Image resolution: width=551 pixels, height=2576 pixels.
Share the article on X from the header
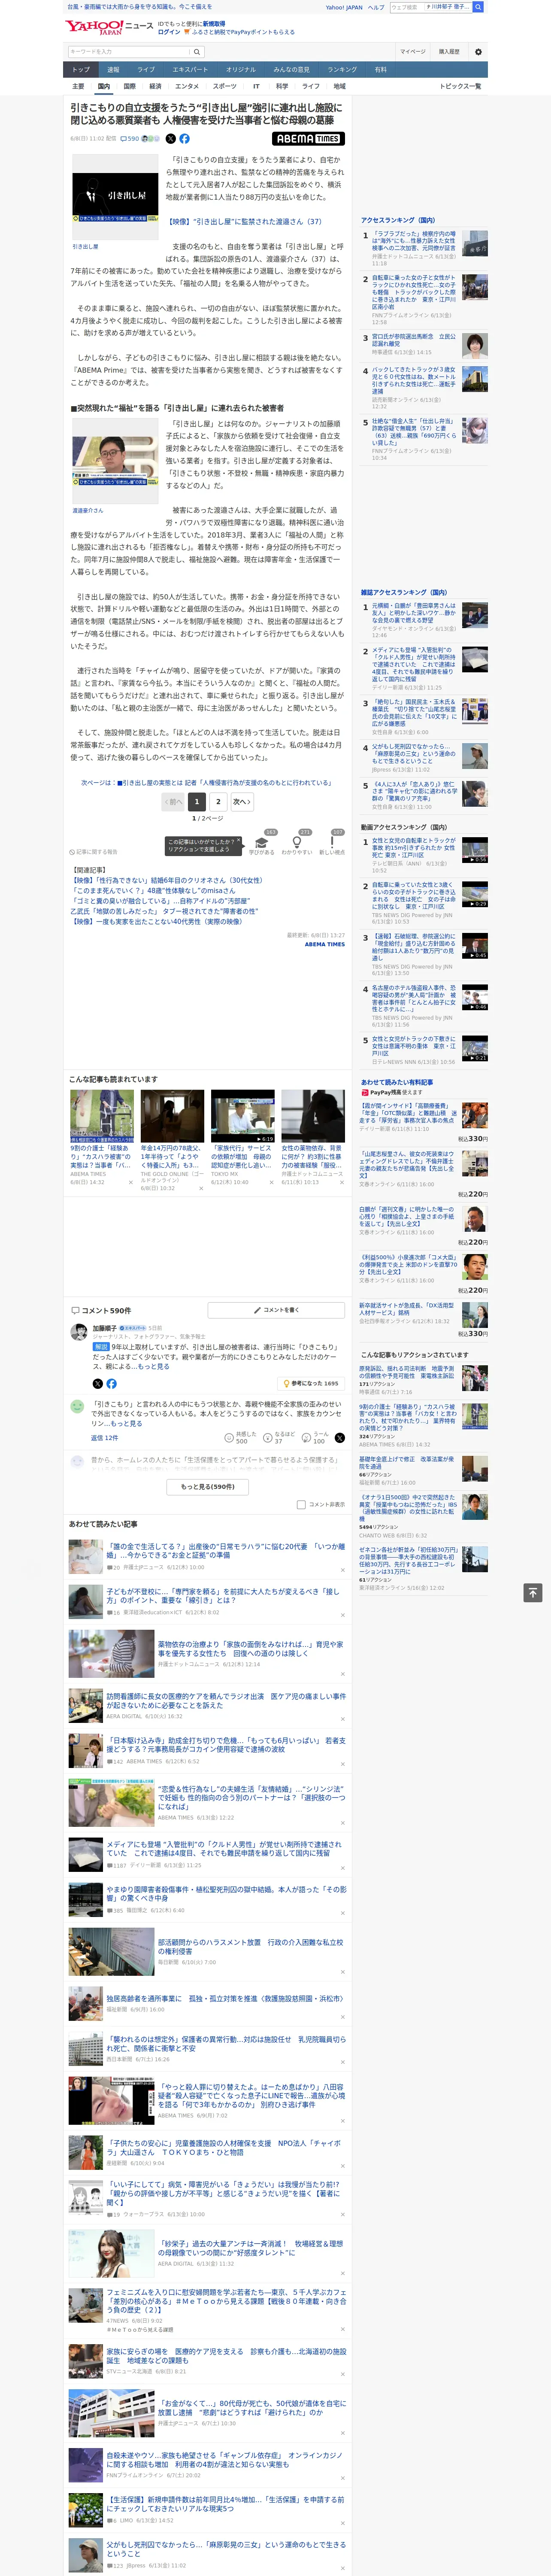pos(170,139)
